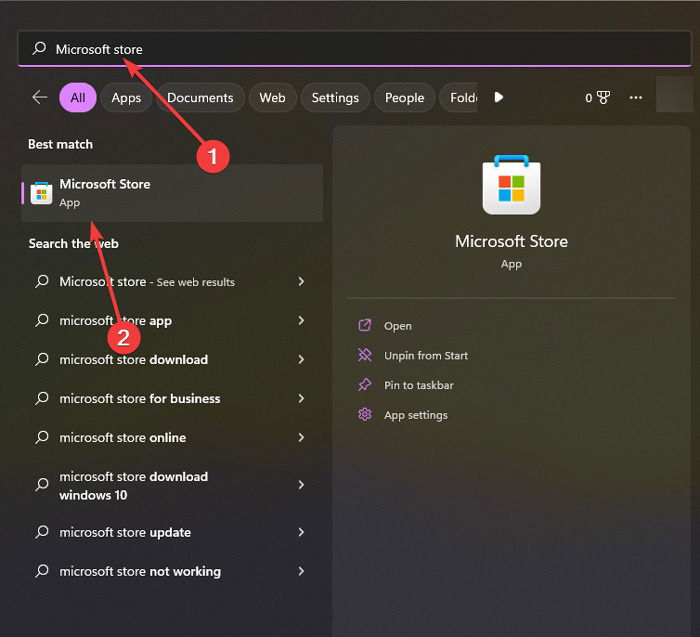Viewport: 700px width, 637px height.
Task: Open the Microsoft Store best match result
Action: click(x=172, y=193)
